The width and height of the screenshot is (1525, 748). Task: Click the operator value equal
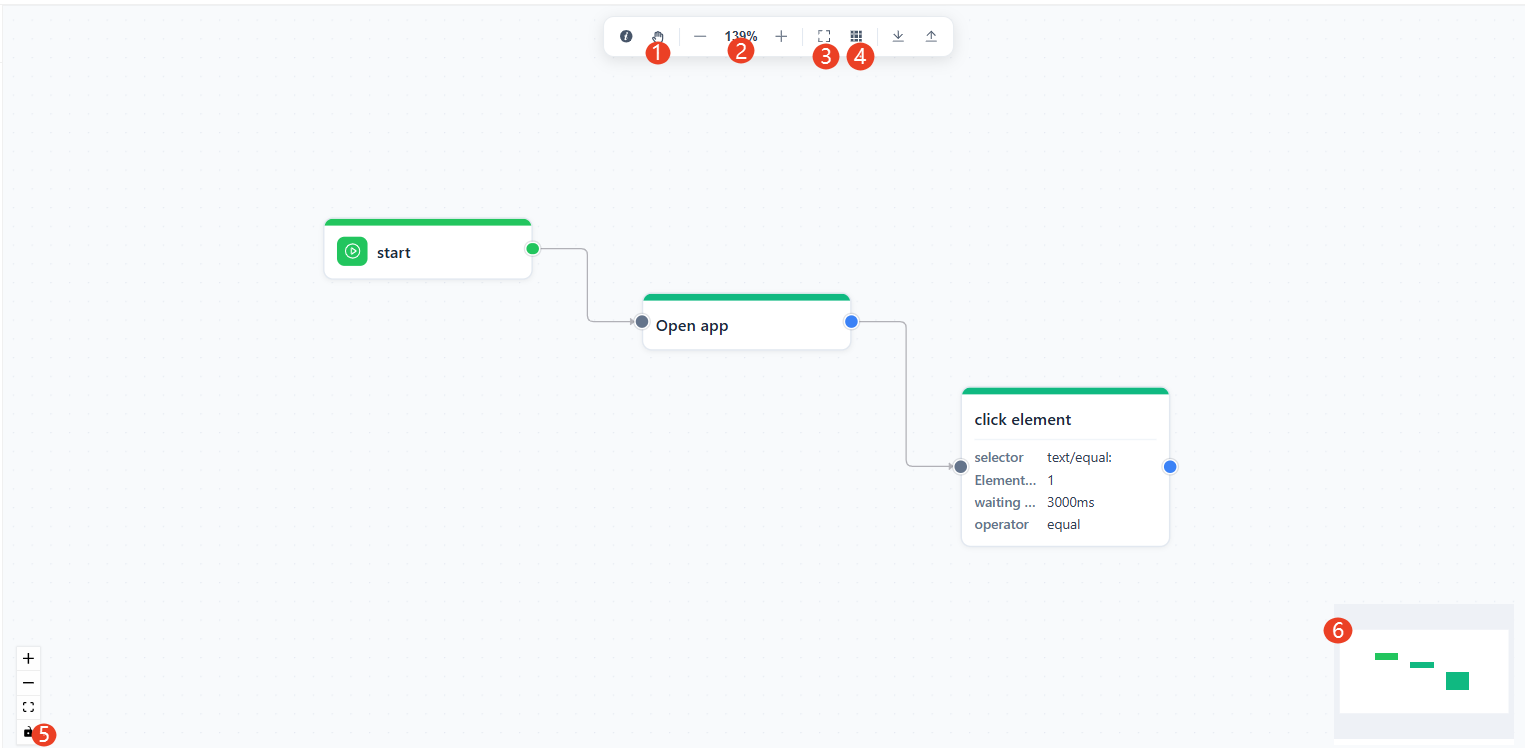pos(1063,524)
